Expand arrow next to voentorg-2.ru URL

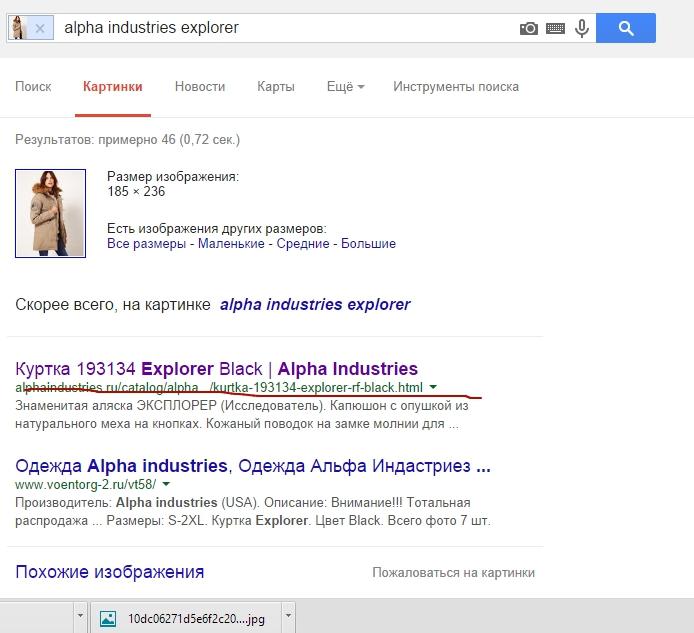166,484
